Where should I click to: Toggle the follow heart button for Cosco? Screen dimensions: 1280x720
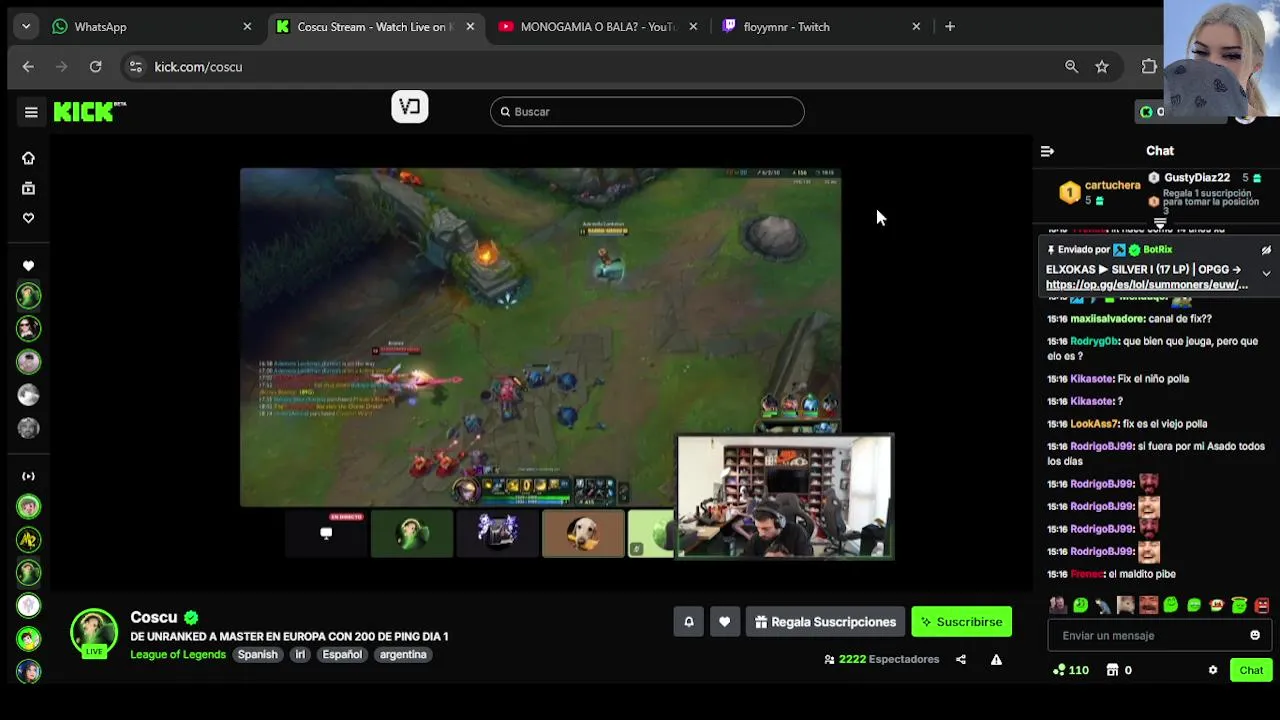tap(724, 622)
